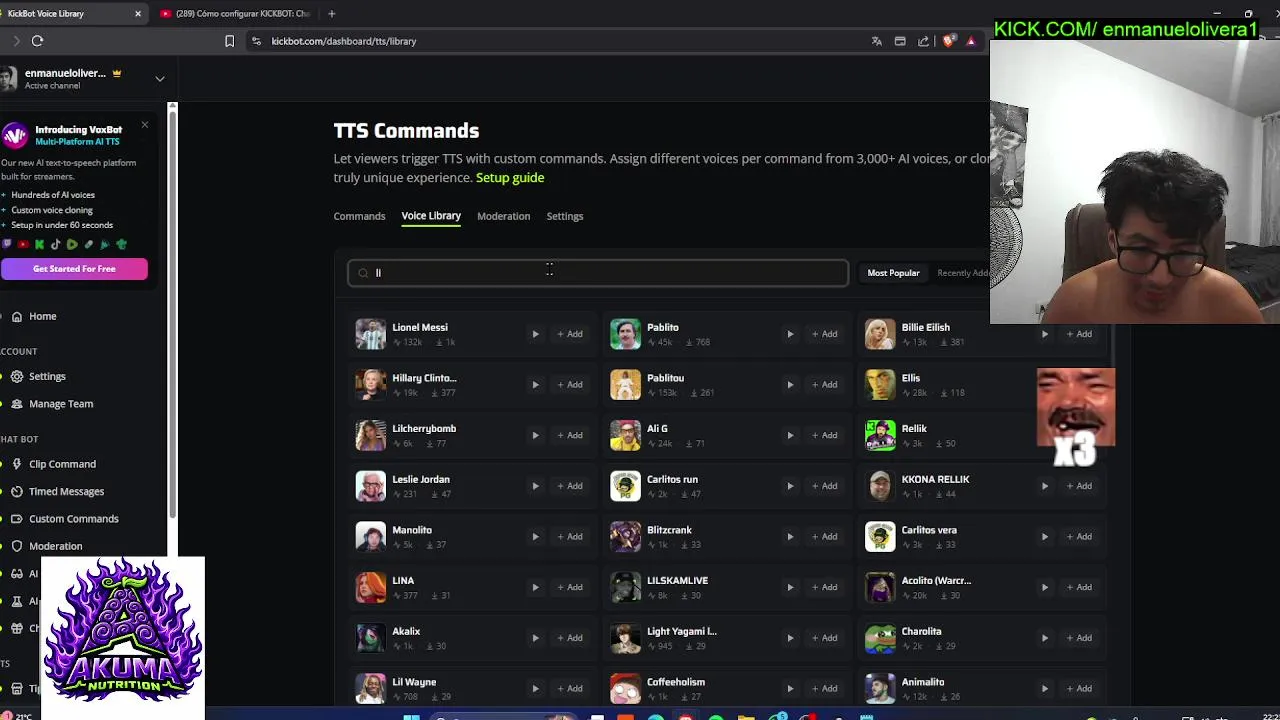Add the Pablitou voice
This screenshot has width=1280, height=720.
(825, 385)
